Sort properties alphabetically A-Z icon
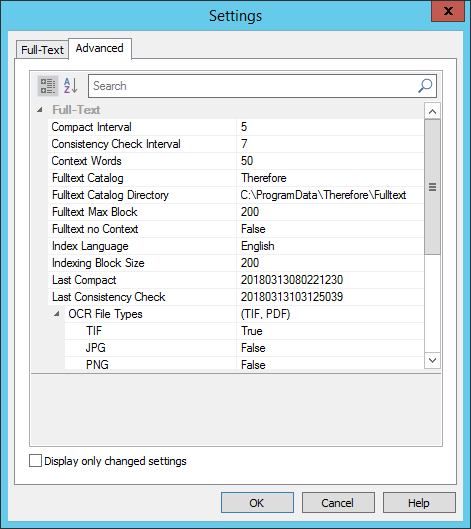This screenshot has width=471, height=529. pos(71,86)
